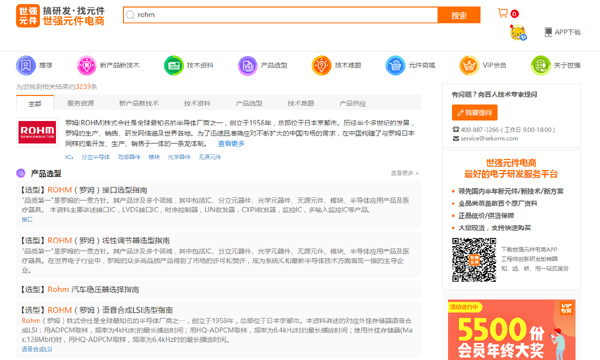Open 新产品新技术 pink lightbulb icon
This screenshot has width=600, height=360.
(87, 65)
